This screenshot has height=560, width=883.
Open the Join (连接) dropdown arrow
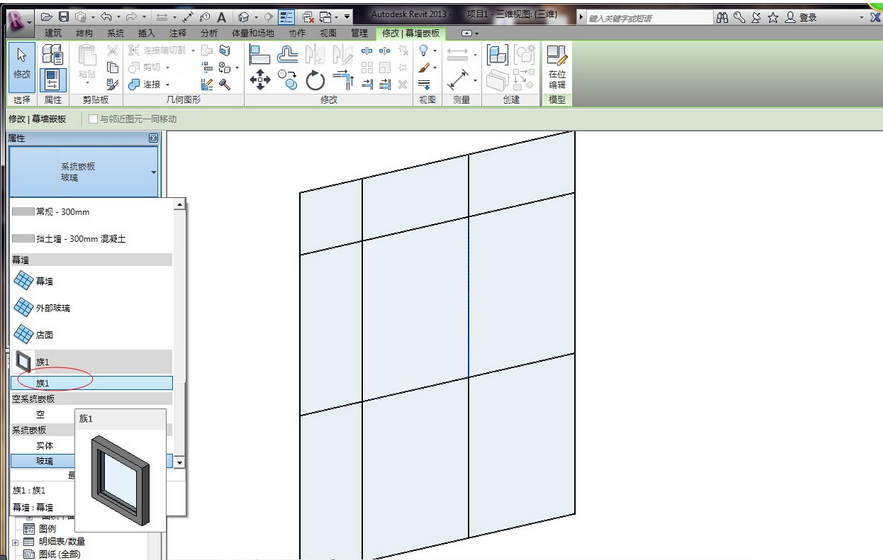168,85
